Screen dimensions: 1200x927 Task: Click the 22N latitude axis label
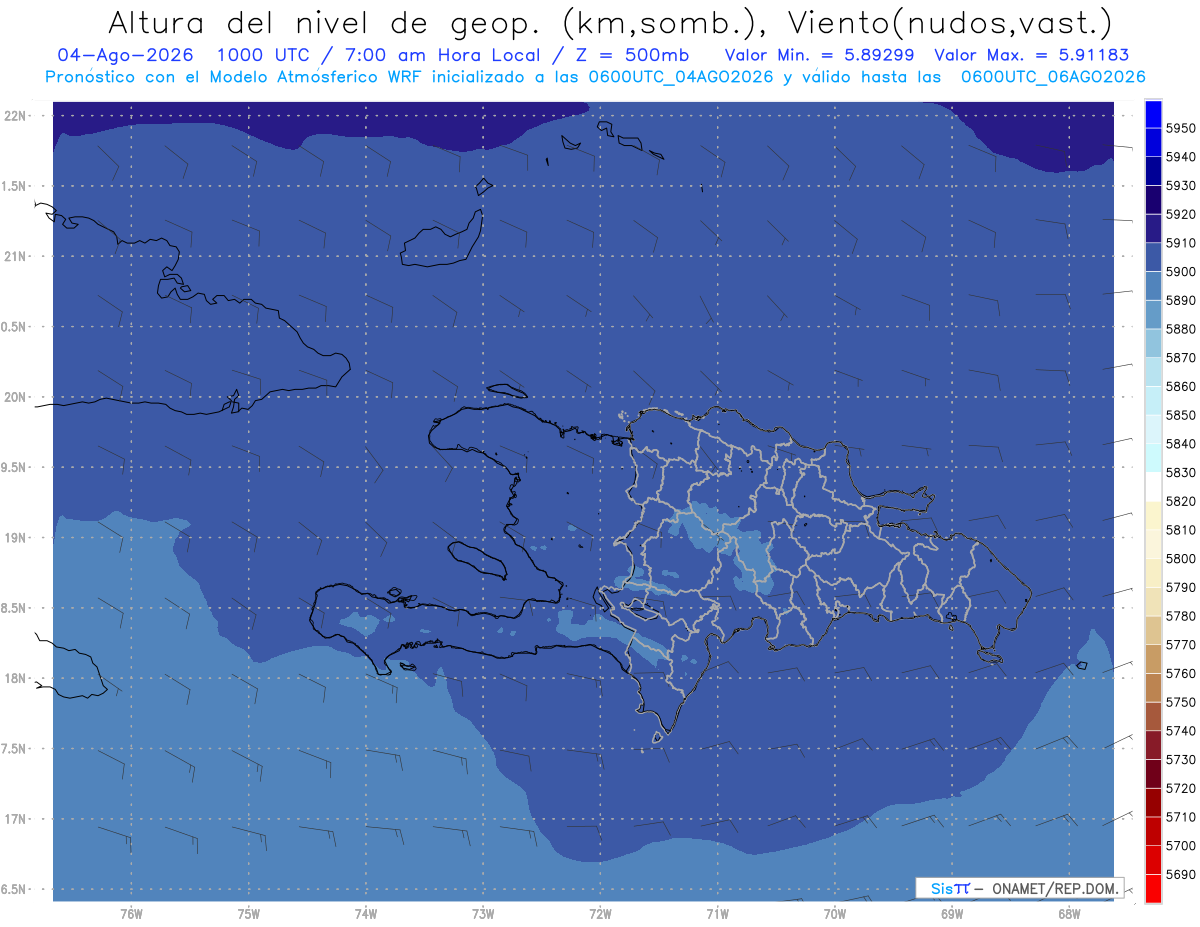coord(17,116)
